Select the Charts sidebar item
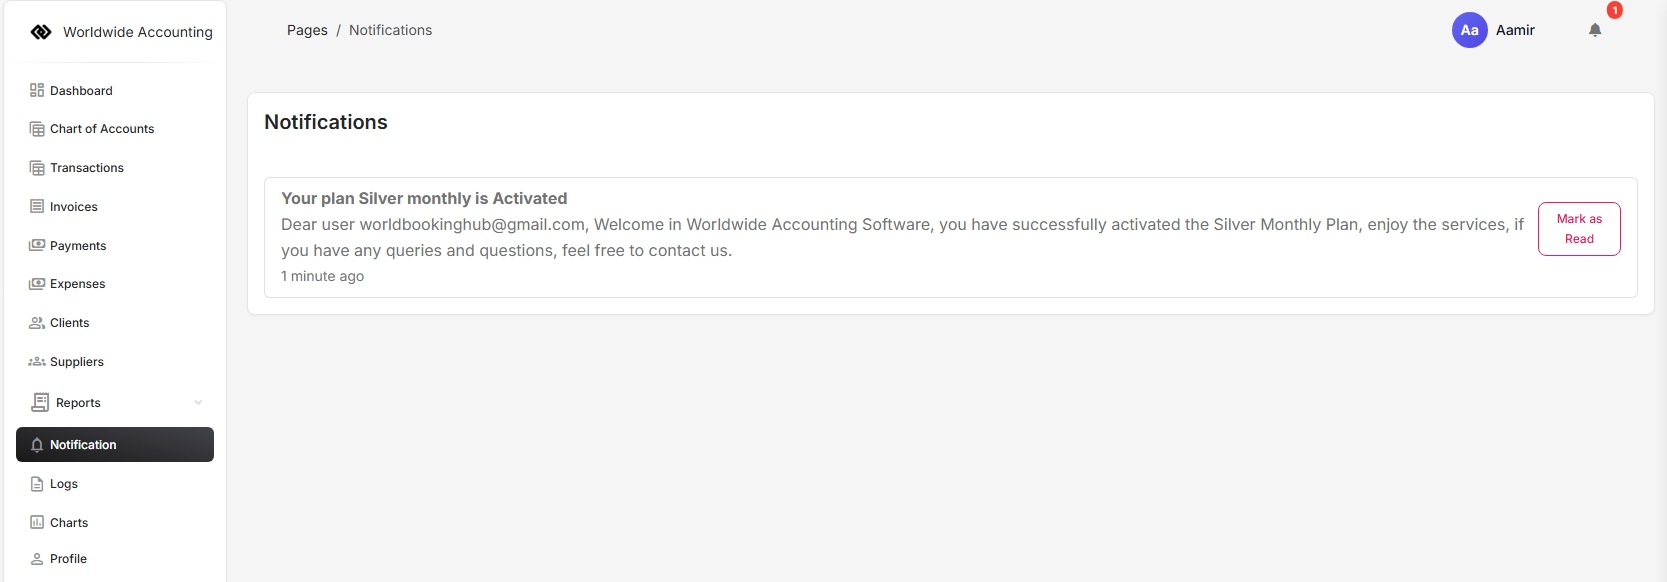The height and width of the screenshot is (582, 1667). (x=69, y=523)
